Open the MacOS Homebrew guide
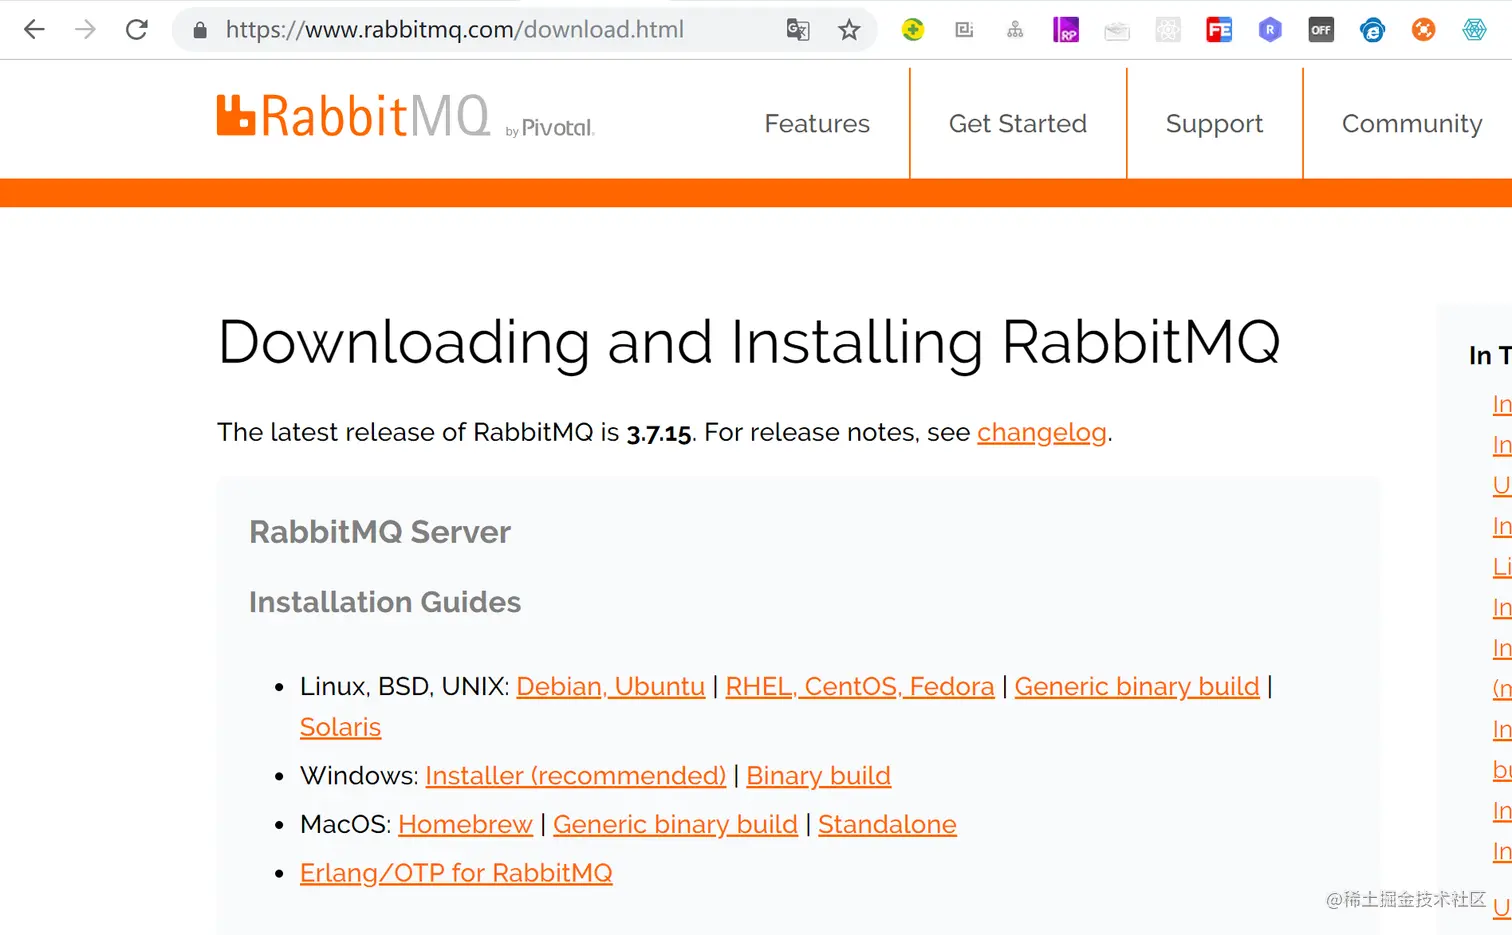The image size is (1512, 935). tap(465, 825)
